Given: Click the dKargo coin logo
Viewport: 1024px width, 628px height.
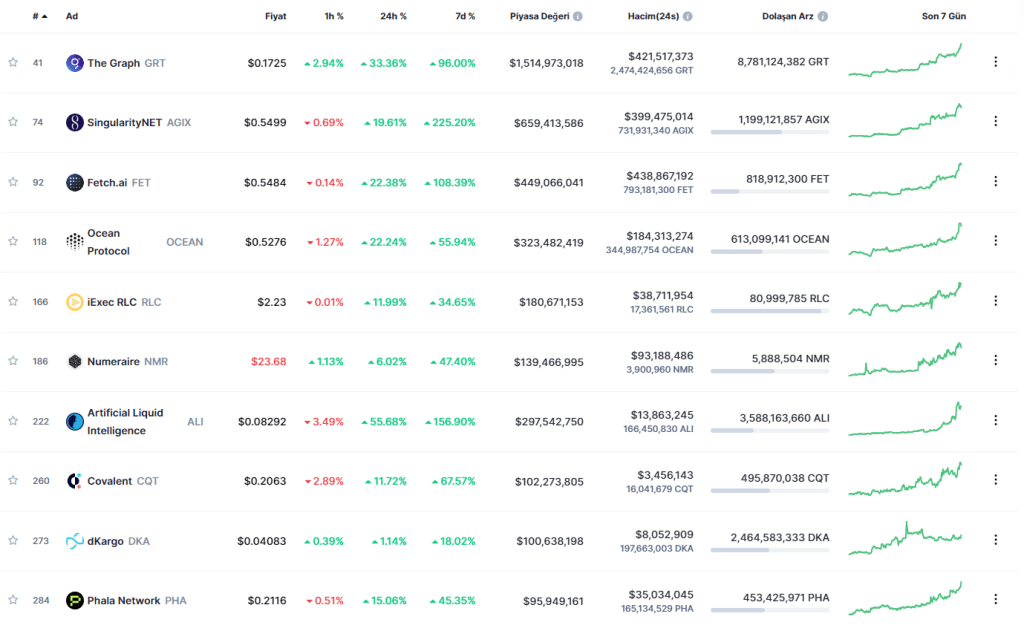Looking at the screenshot, I should [x=74, y=541].
